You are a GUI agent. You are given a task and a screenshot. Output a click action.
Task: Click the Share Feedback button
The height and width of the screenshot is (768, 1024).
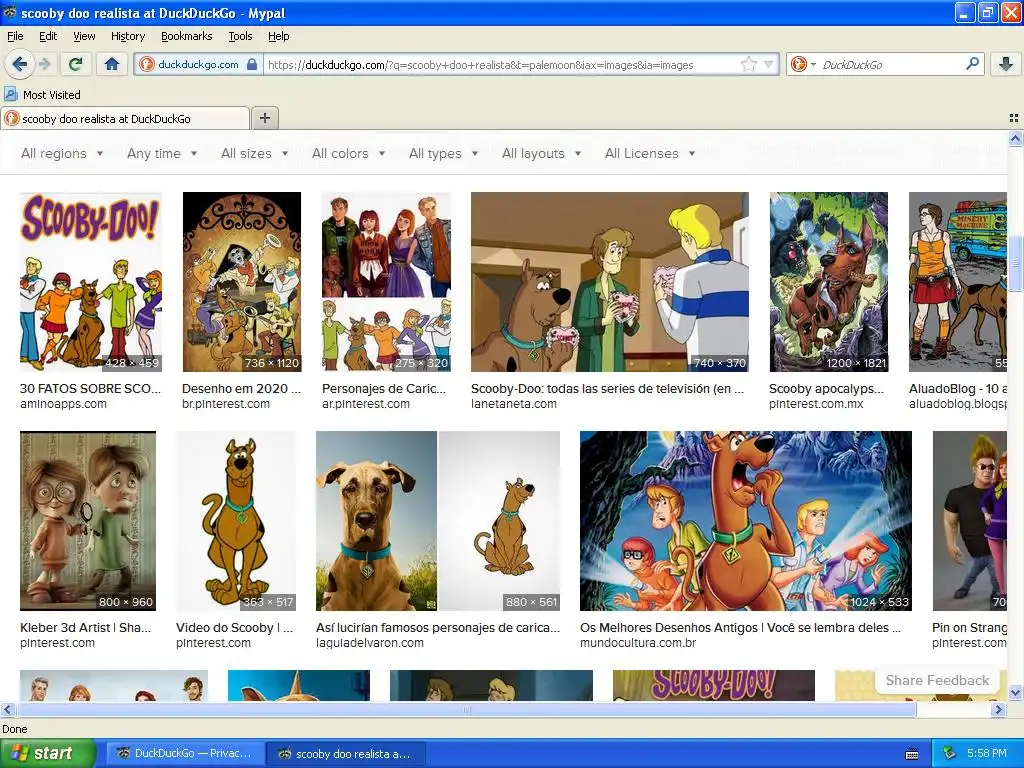pyautogui.click(x=937, y=680)
